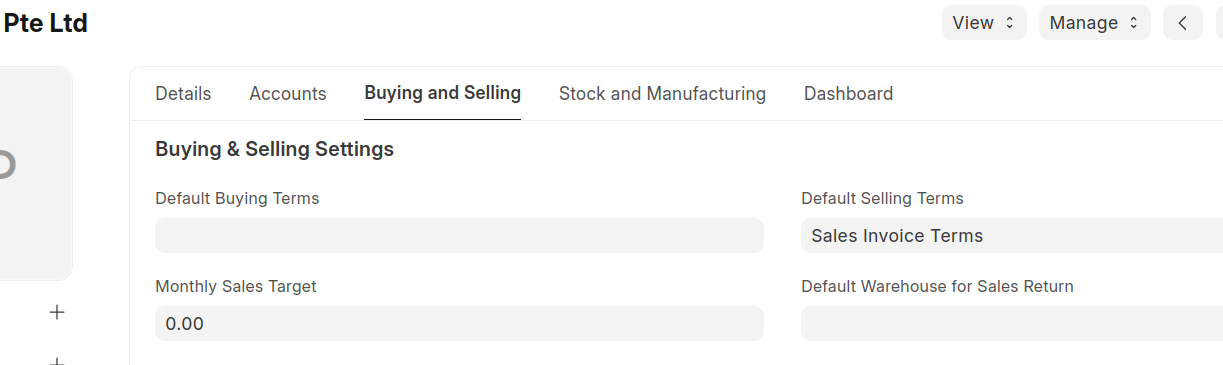Open the Default Selling Terms link field
This screenshot has height=365, width=1223.
pos(1012,236)
